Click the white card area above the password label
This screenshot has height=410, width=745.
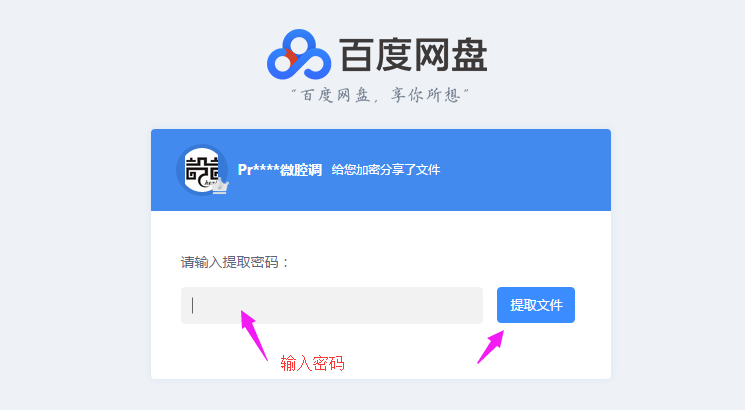tap(381, 232)
